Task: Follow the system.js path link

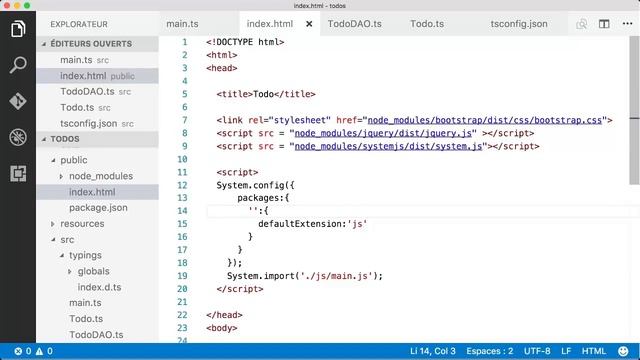Action: tap(388, 146)
